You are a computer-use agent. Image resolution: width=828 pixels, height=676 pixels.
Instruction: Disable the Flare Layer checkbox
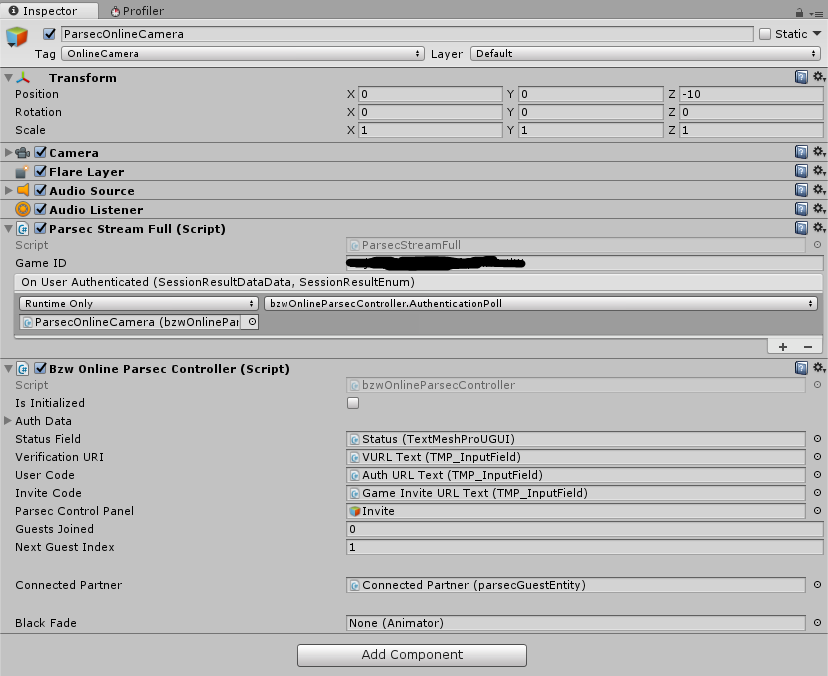pyautogui.click(x=41, y=171)
